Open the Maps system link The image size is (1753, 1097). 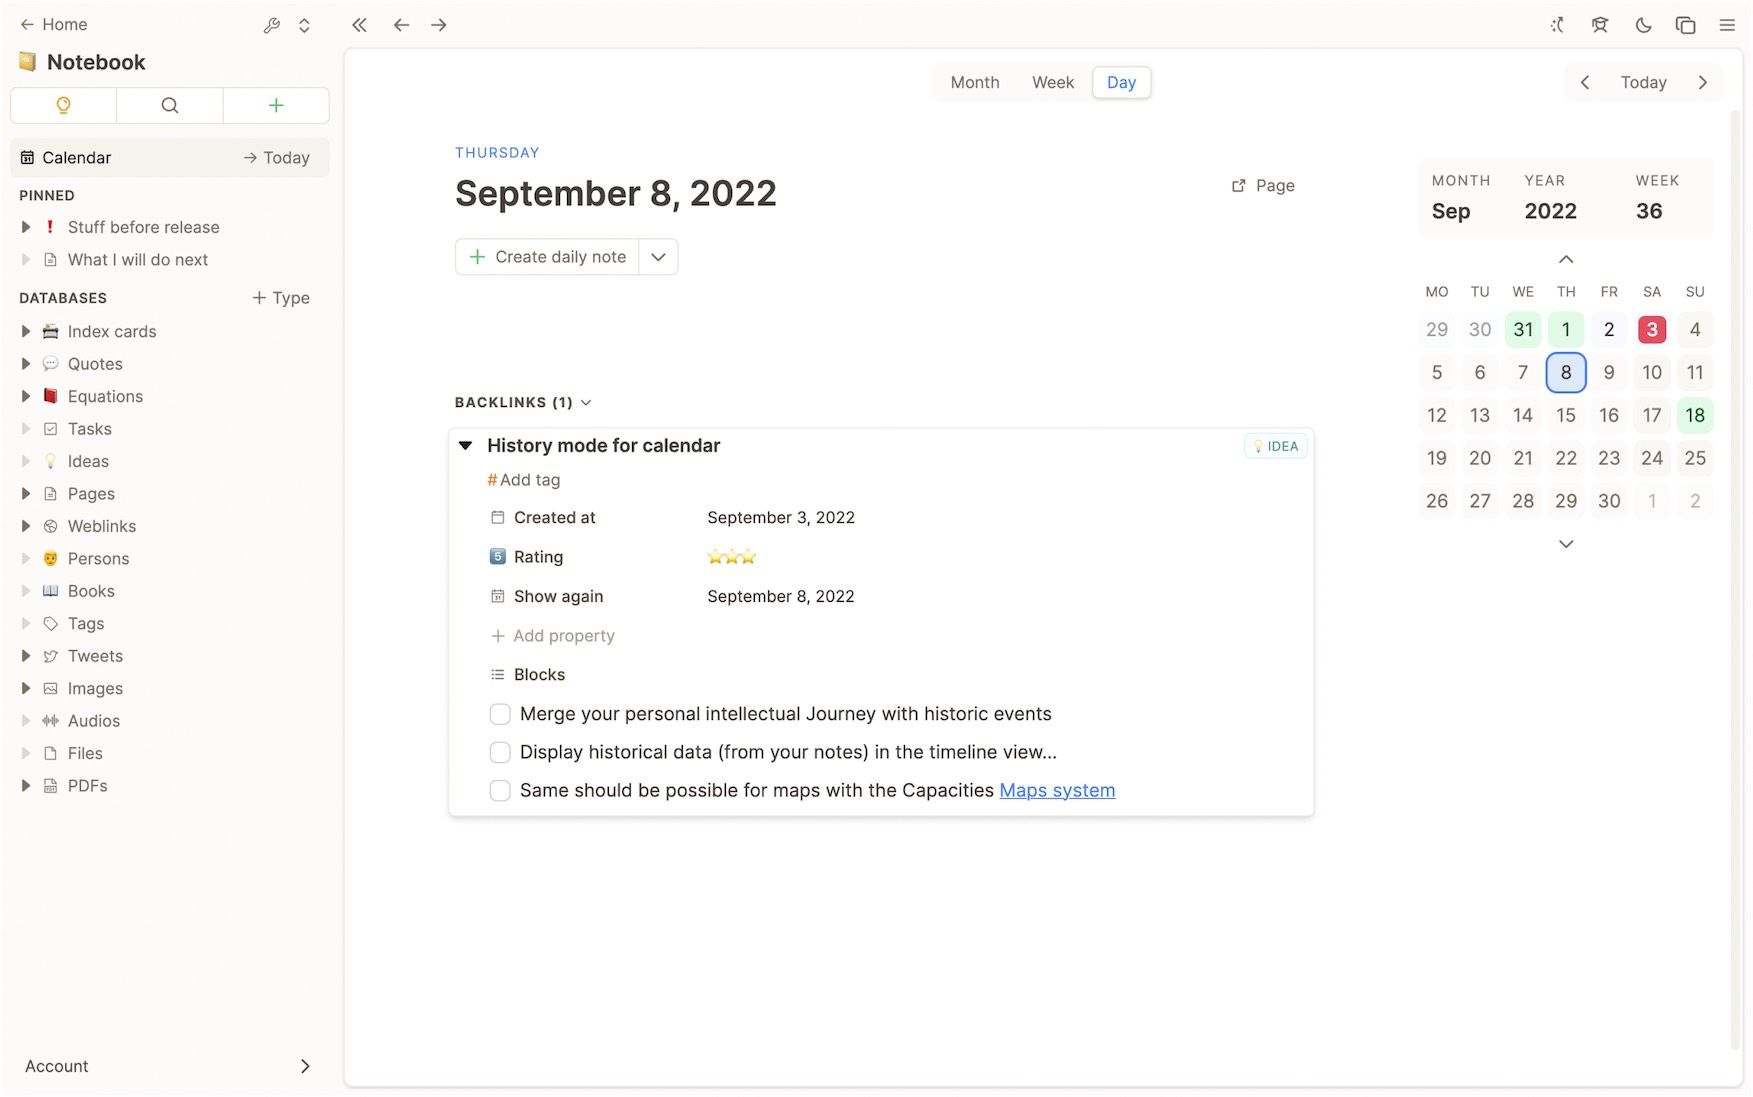[1057, 790]
